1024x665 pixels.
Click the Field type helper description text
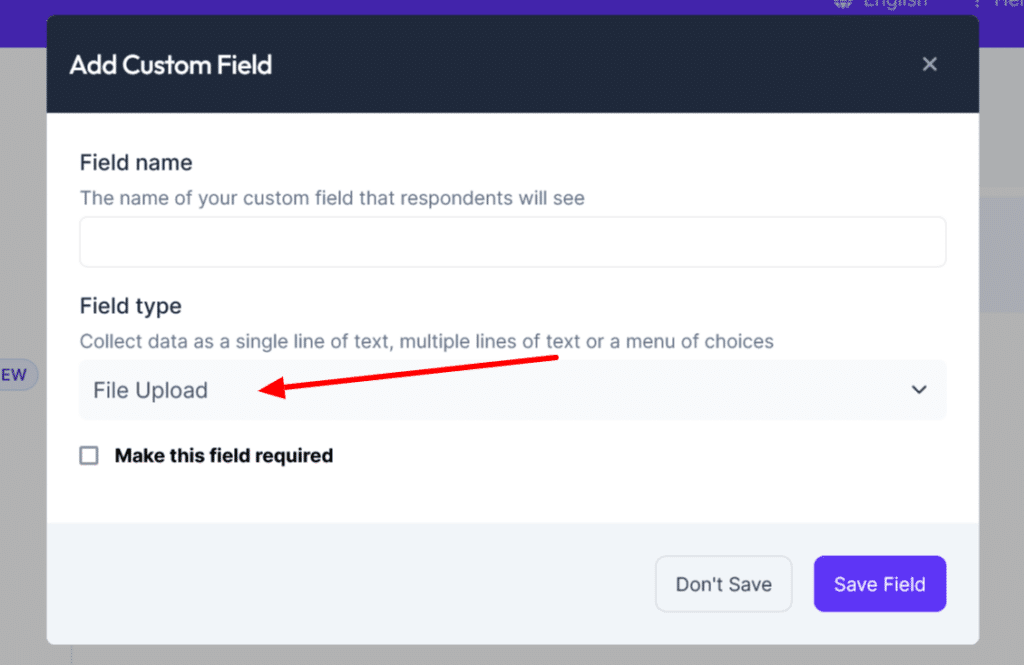pyautogui.click(x=426, y=342)
